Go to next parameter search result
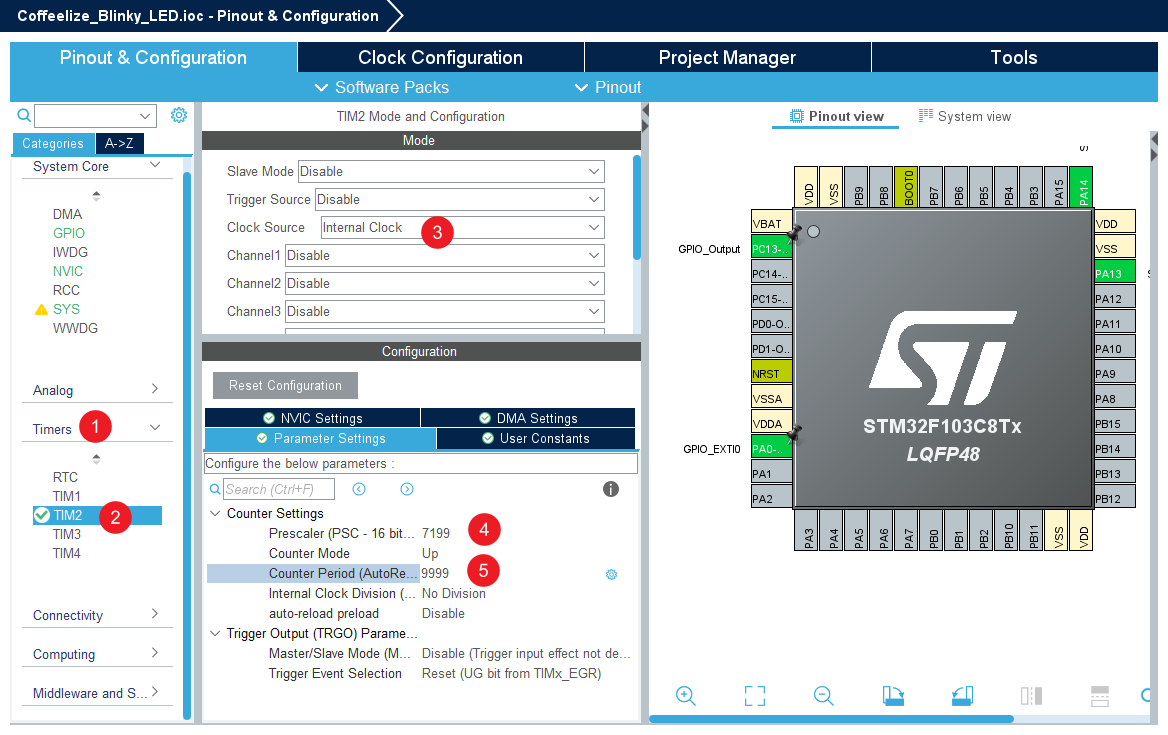This screenshot has width=1168, height=735. (407, 489)
